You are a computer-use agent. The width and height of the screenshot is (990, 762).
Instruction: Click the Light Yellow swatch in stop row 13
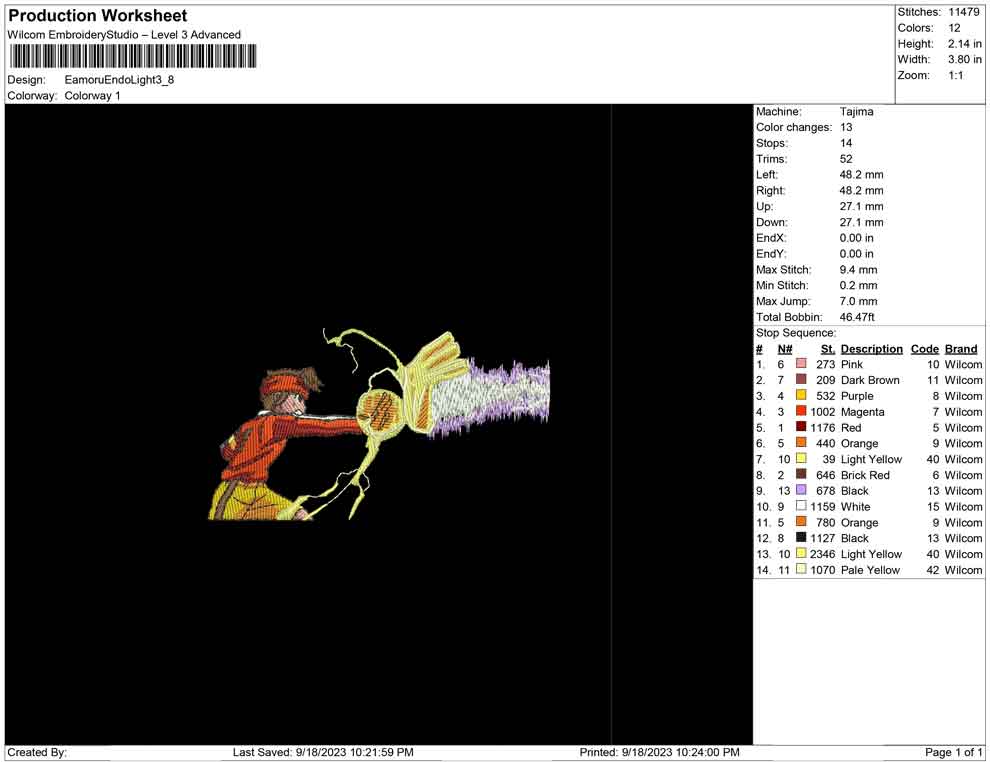click(801, 553)
